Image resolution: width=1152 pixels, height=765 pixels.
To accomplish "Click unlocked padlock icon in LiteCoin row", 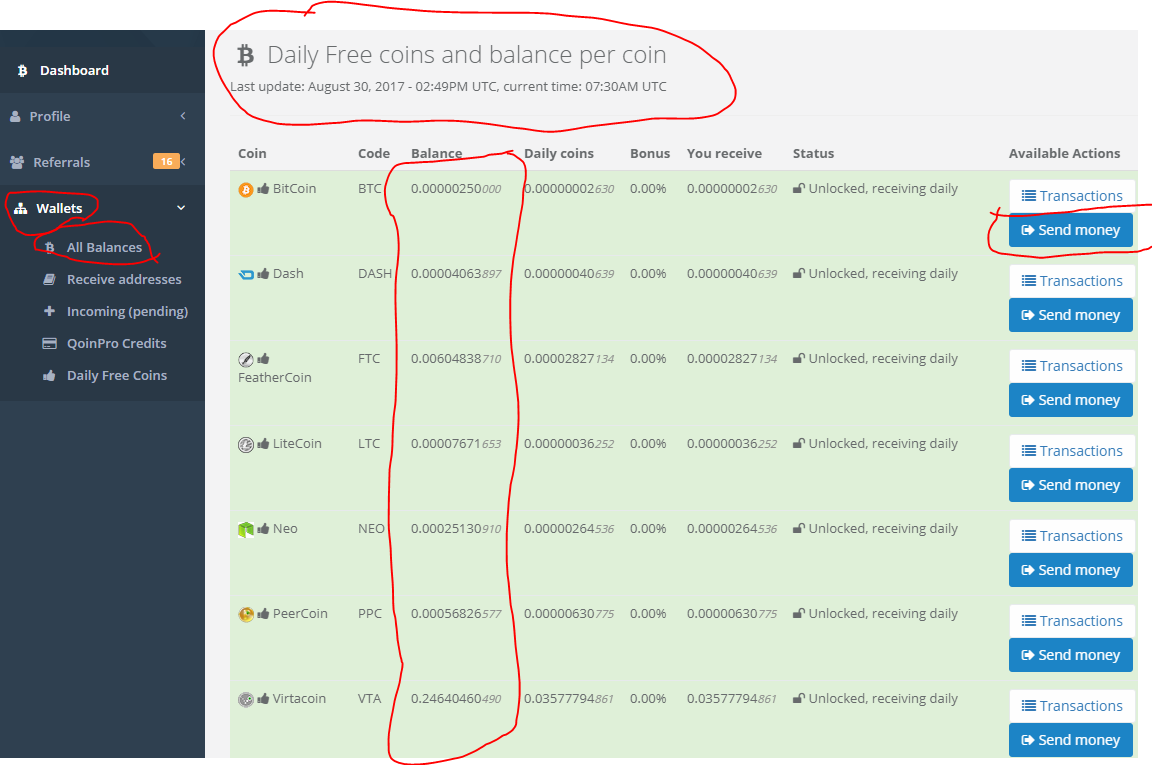I will 799,444.
